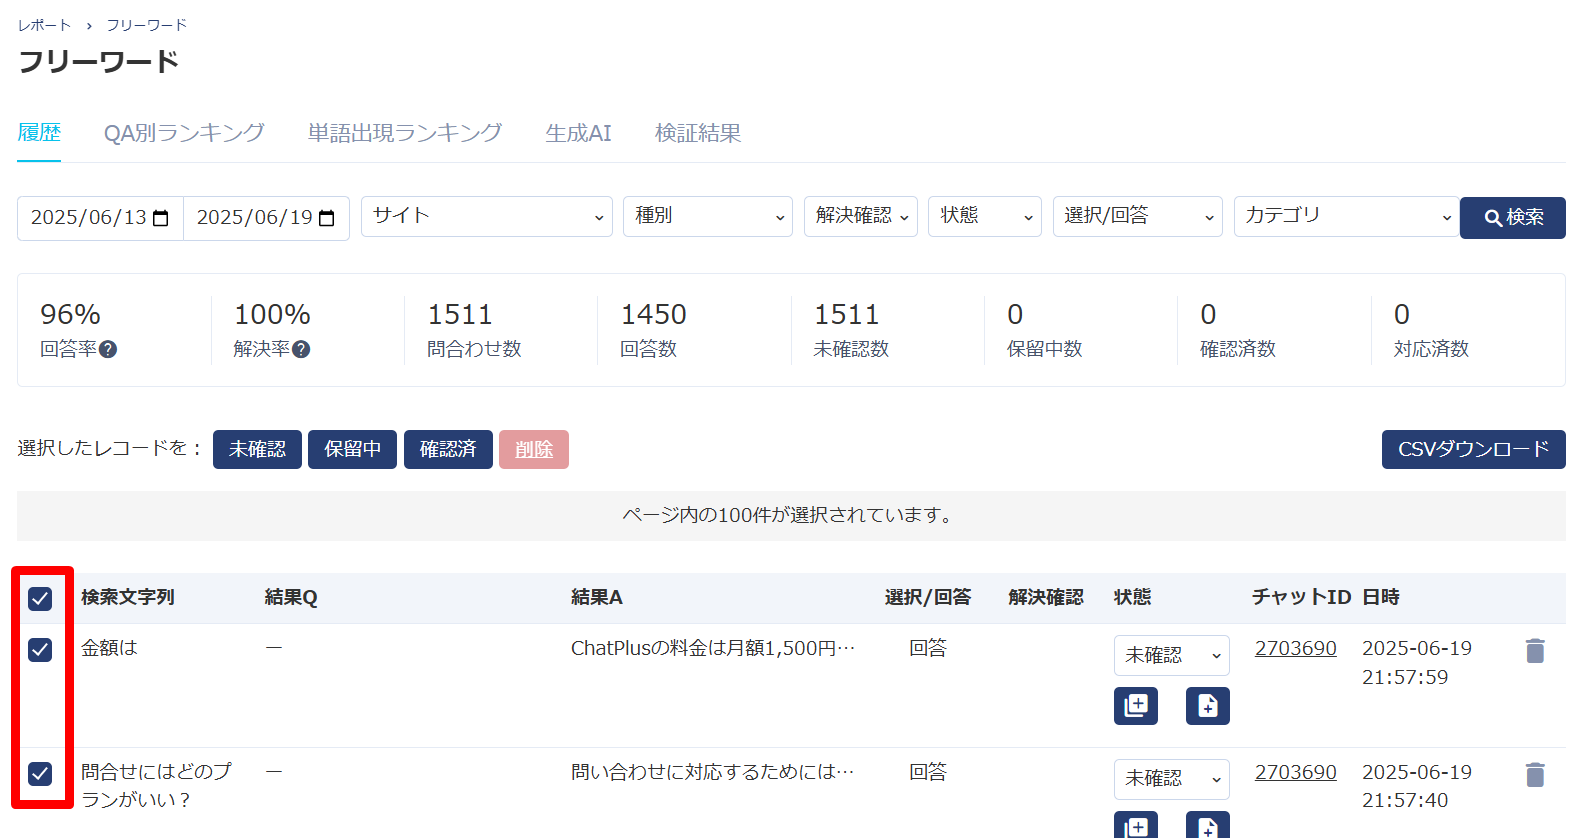Click レポート in the breadcrumb

pyautogui.click(x=44, y=25)
